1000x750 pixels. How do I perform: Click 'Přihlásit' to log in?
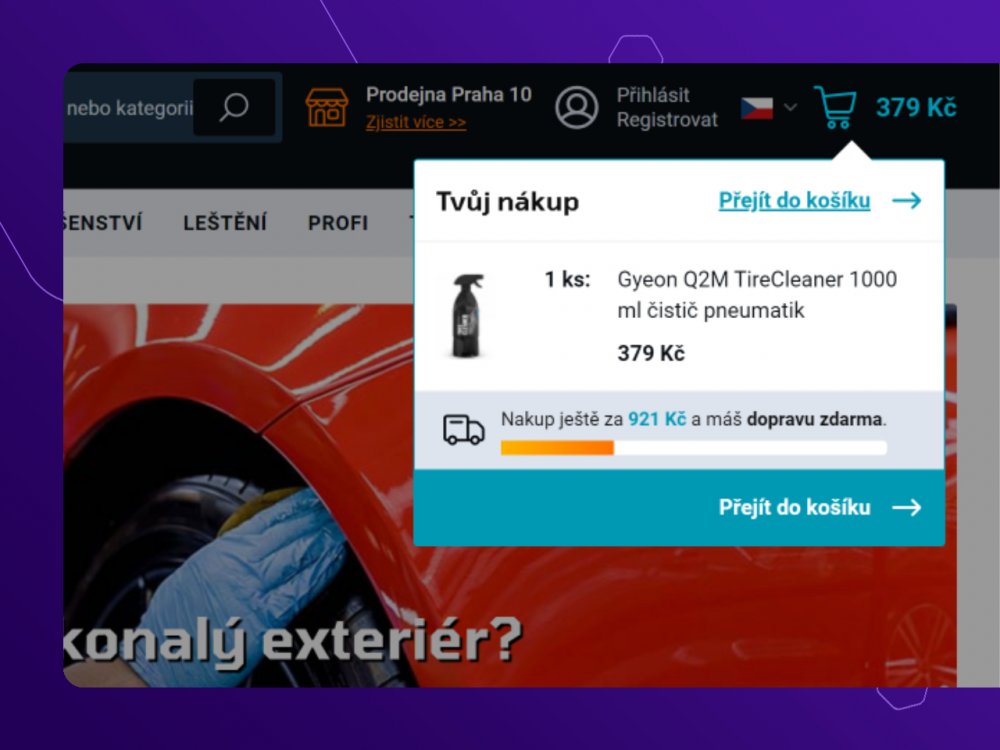click(x=653, y=95)
